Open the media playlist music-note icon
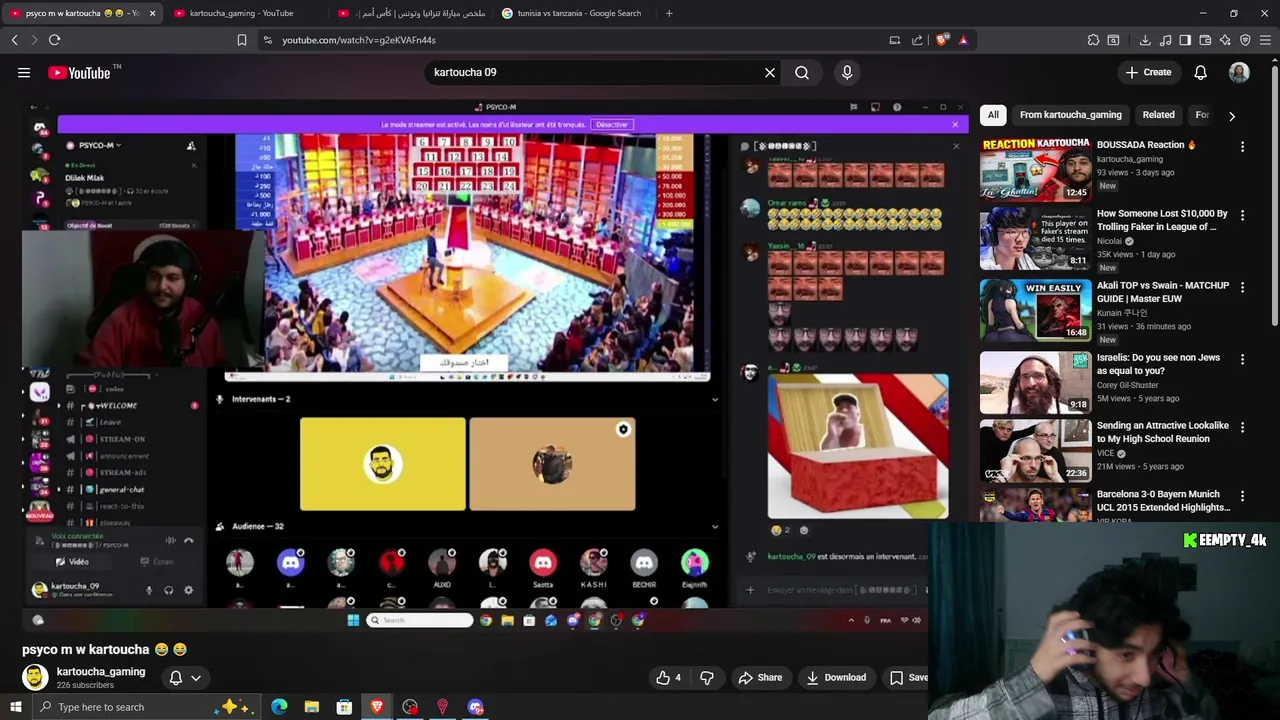The height and width of the screenshot is (720, 1280). (1165, 40)
